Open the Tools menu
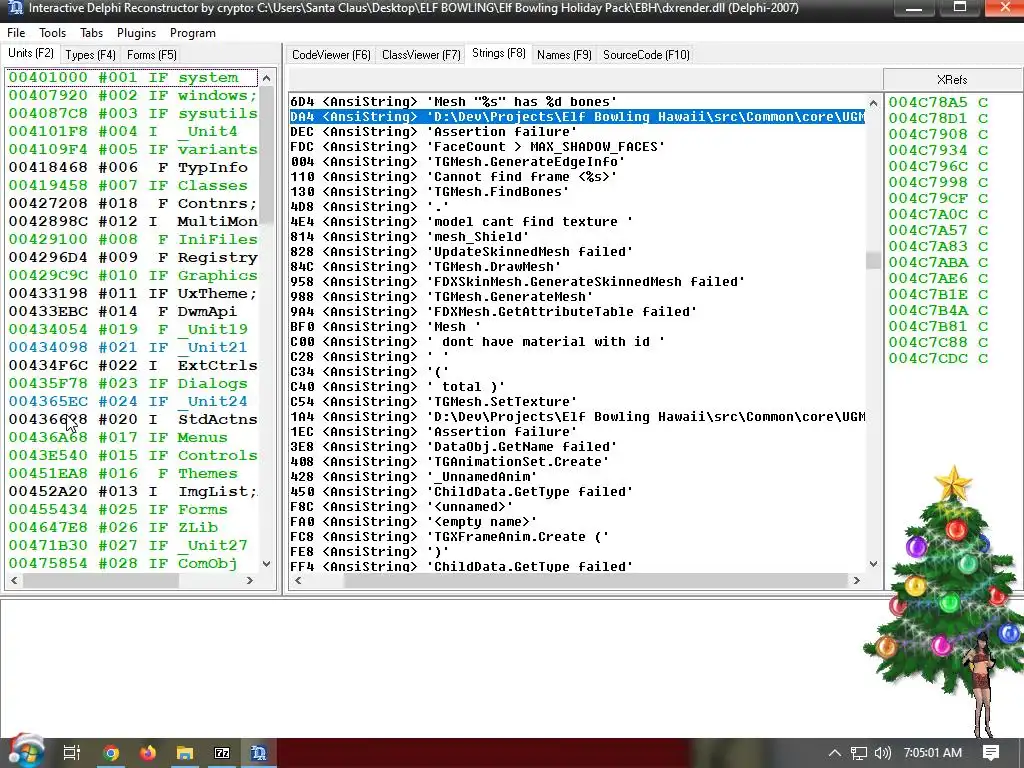Image resolution: width=1024 pixels, height=768 pixels. (x=52, y=33)
